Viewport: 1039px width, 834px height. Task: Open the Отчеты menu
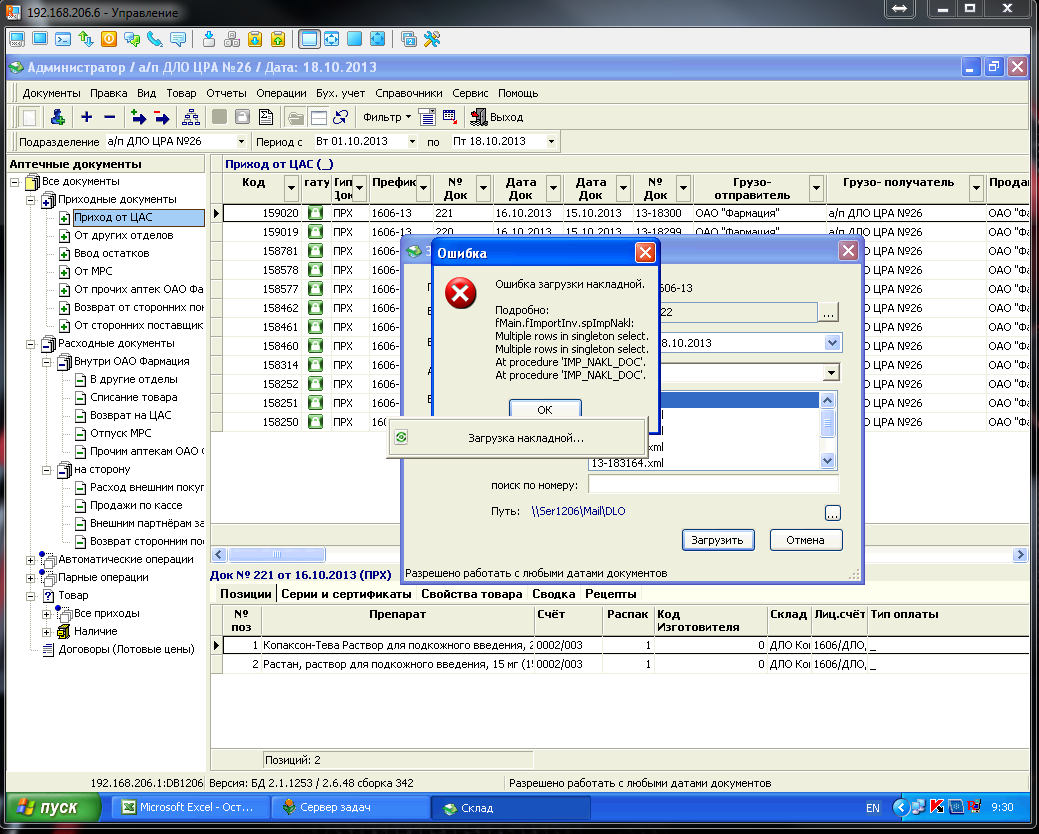[226, 92]
